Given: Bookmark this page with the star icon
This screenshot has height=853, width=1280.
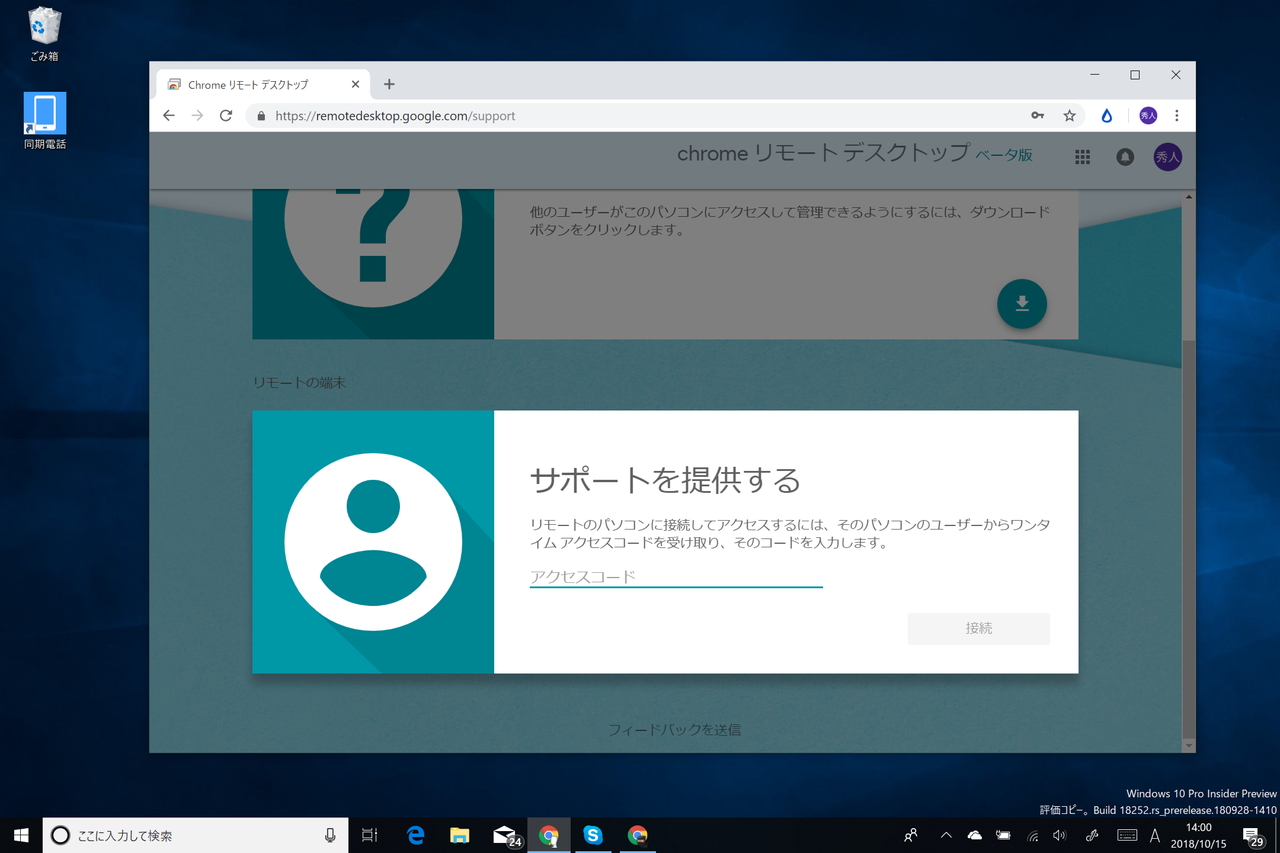Looking at the screenshot, I should [x=1070, y=115].
